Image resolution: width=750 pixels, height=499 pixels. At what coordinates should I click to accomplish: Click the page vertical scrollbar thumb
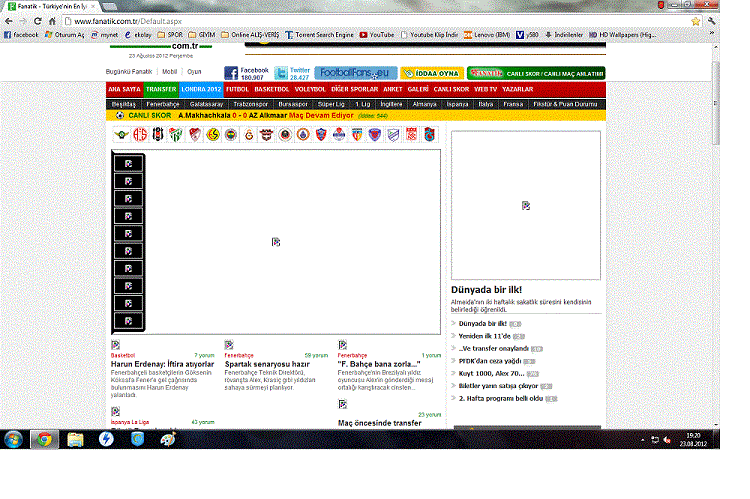click(716, 103)
